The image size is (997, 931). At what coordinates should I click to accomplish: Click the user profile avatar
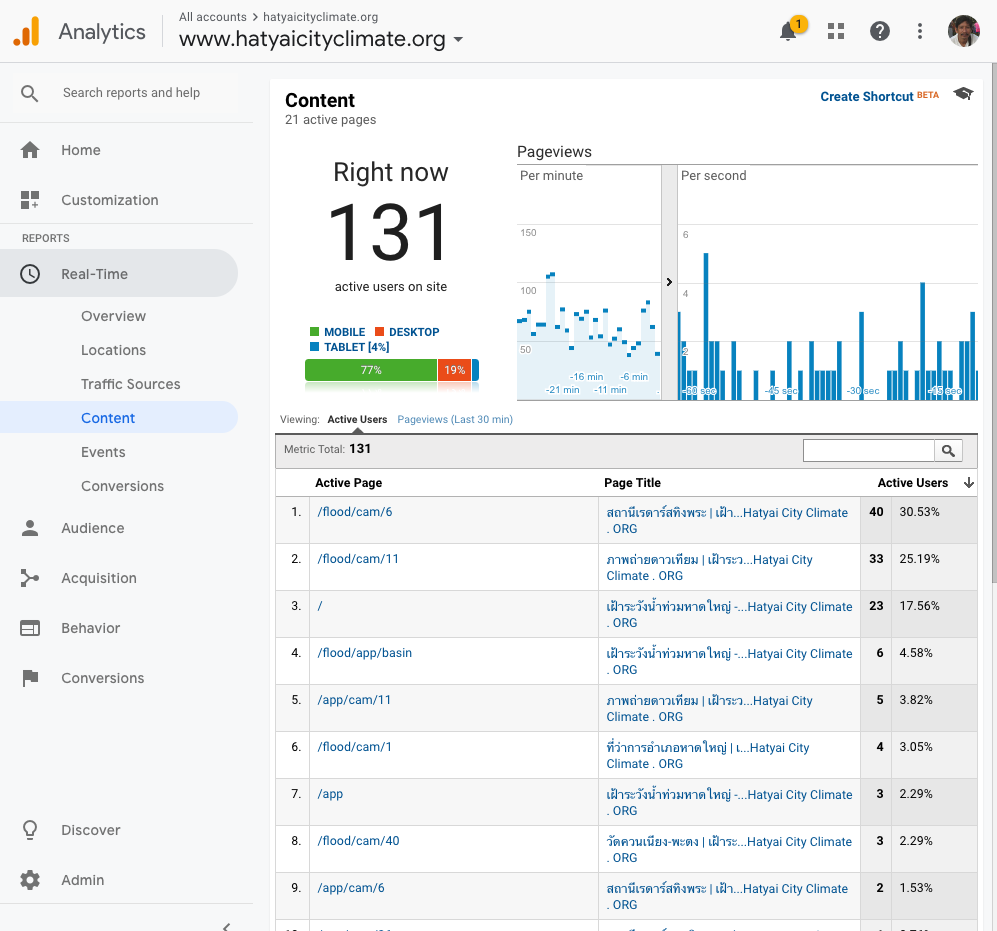click(963, 31)
